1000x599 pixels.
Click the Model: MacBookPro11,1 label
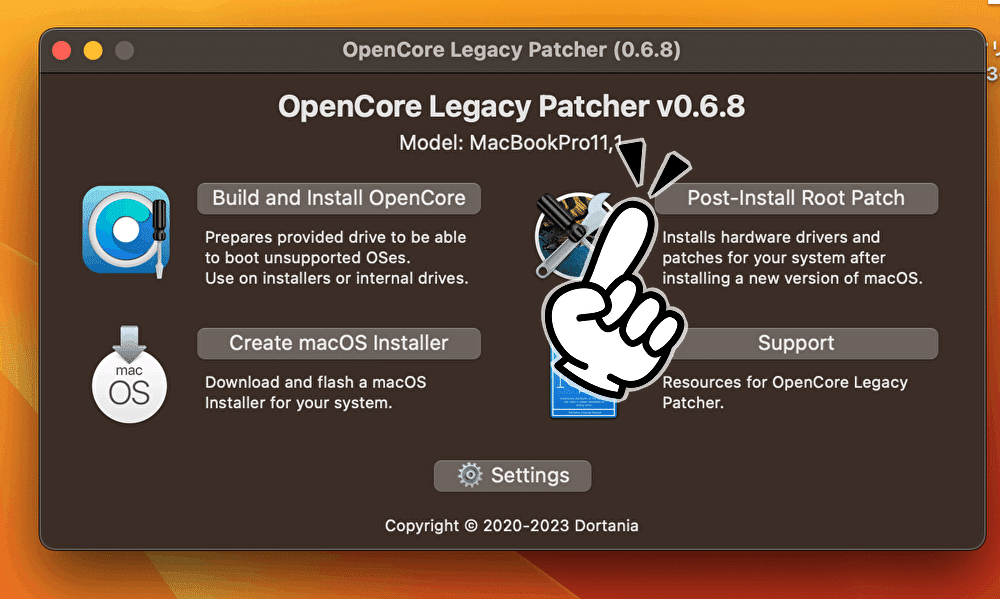[x=511, y=143]
